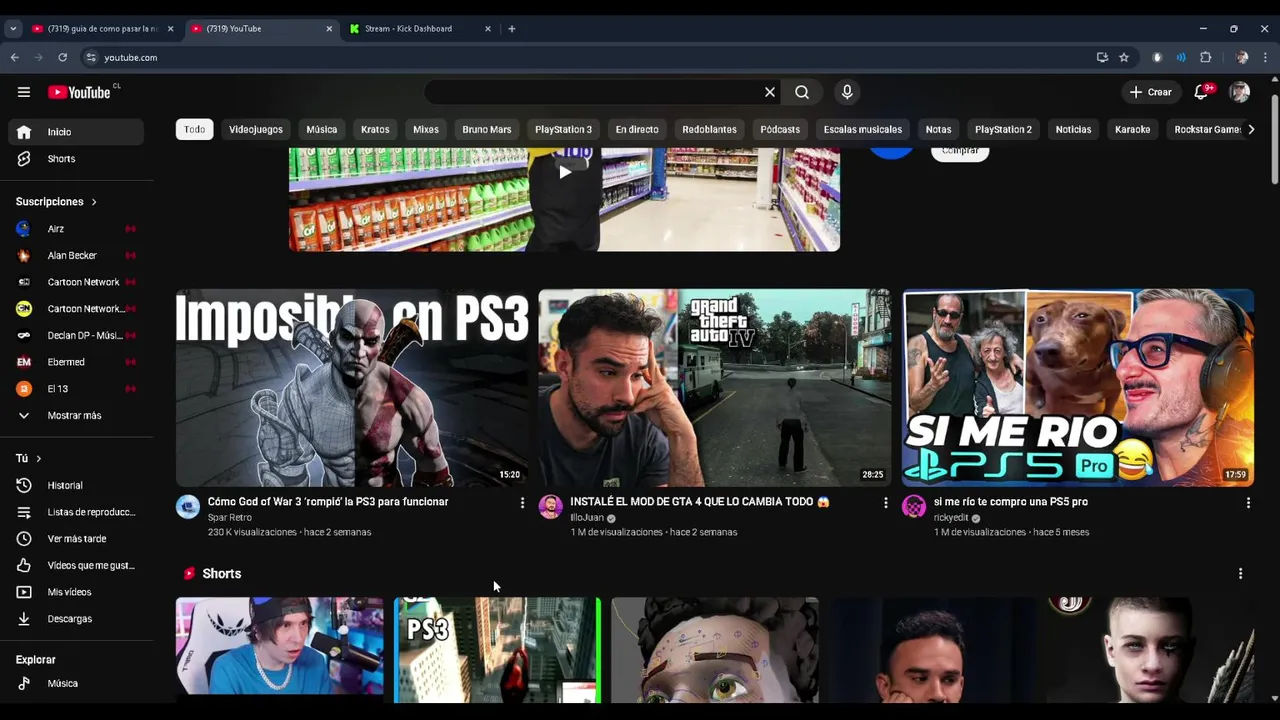Open Chrome three-dot menu
This screenshot has height=720, width=1280.
tap(1266, 58)
